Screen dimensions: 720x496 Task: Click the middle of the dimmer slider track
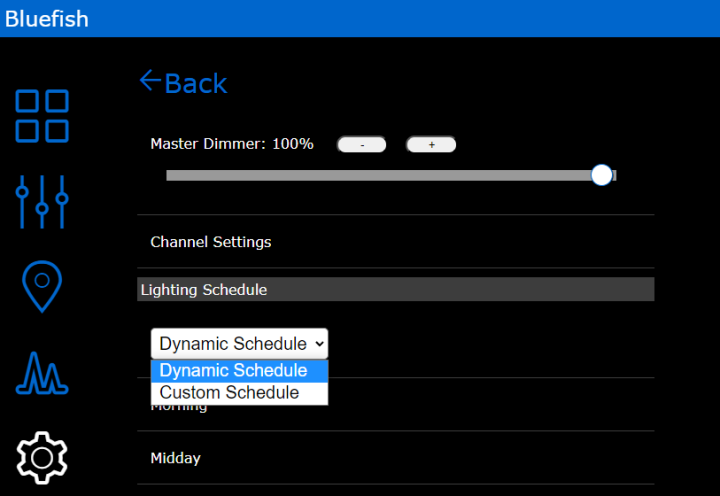click(x=390, y=175)
